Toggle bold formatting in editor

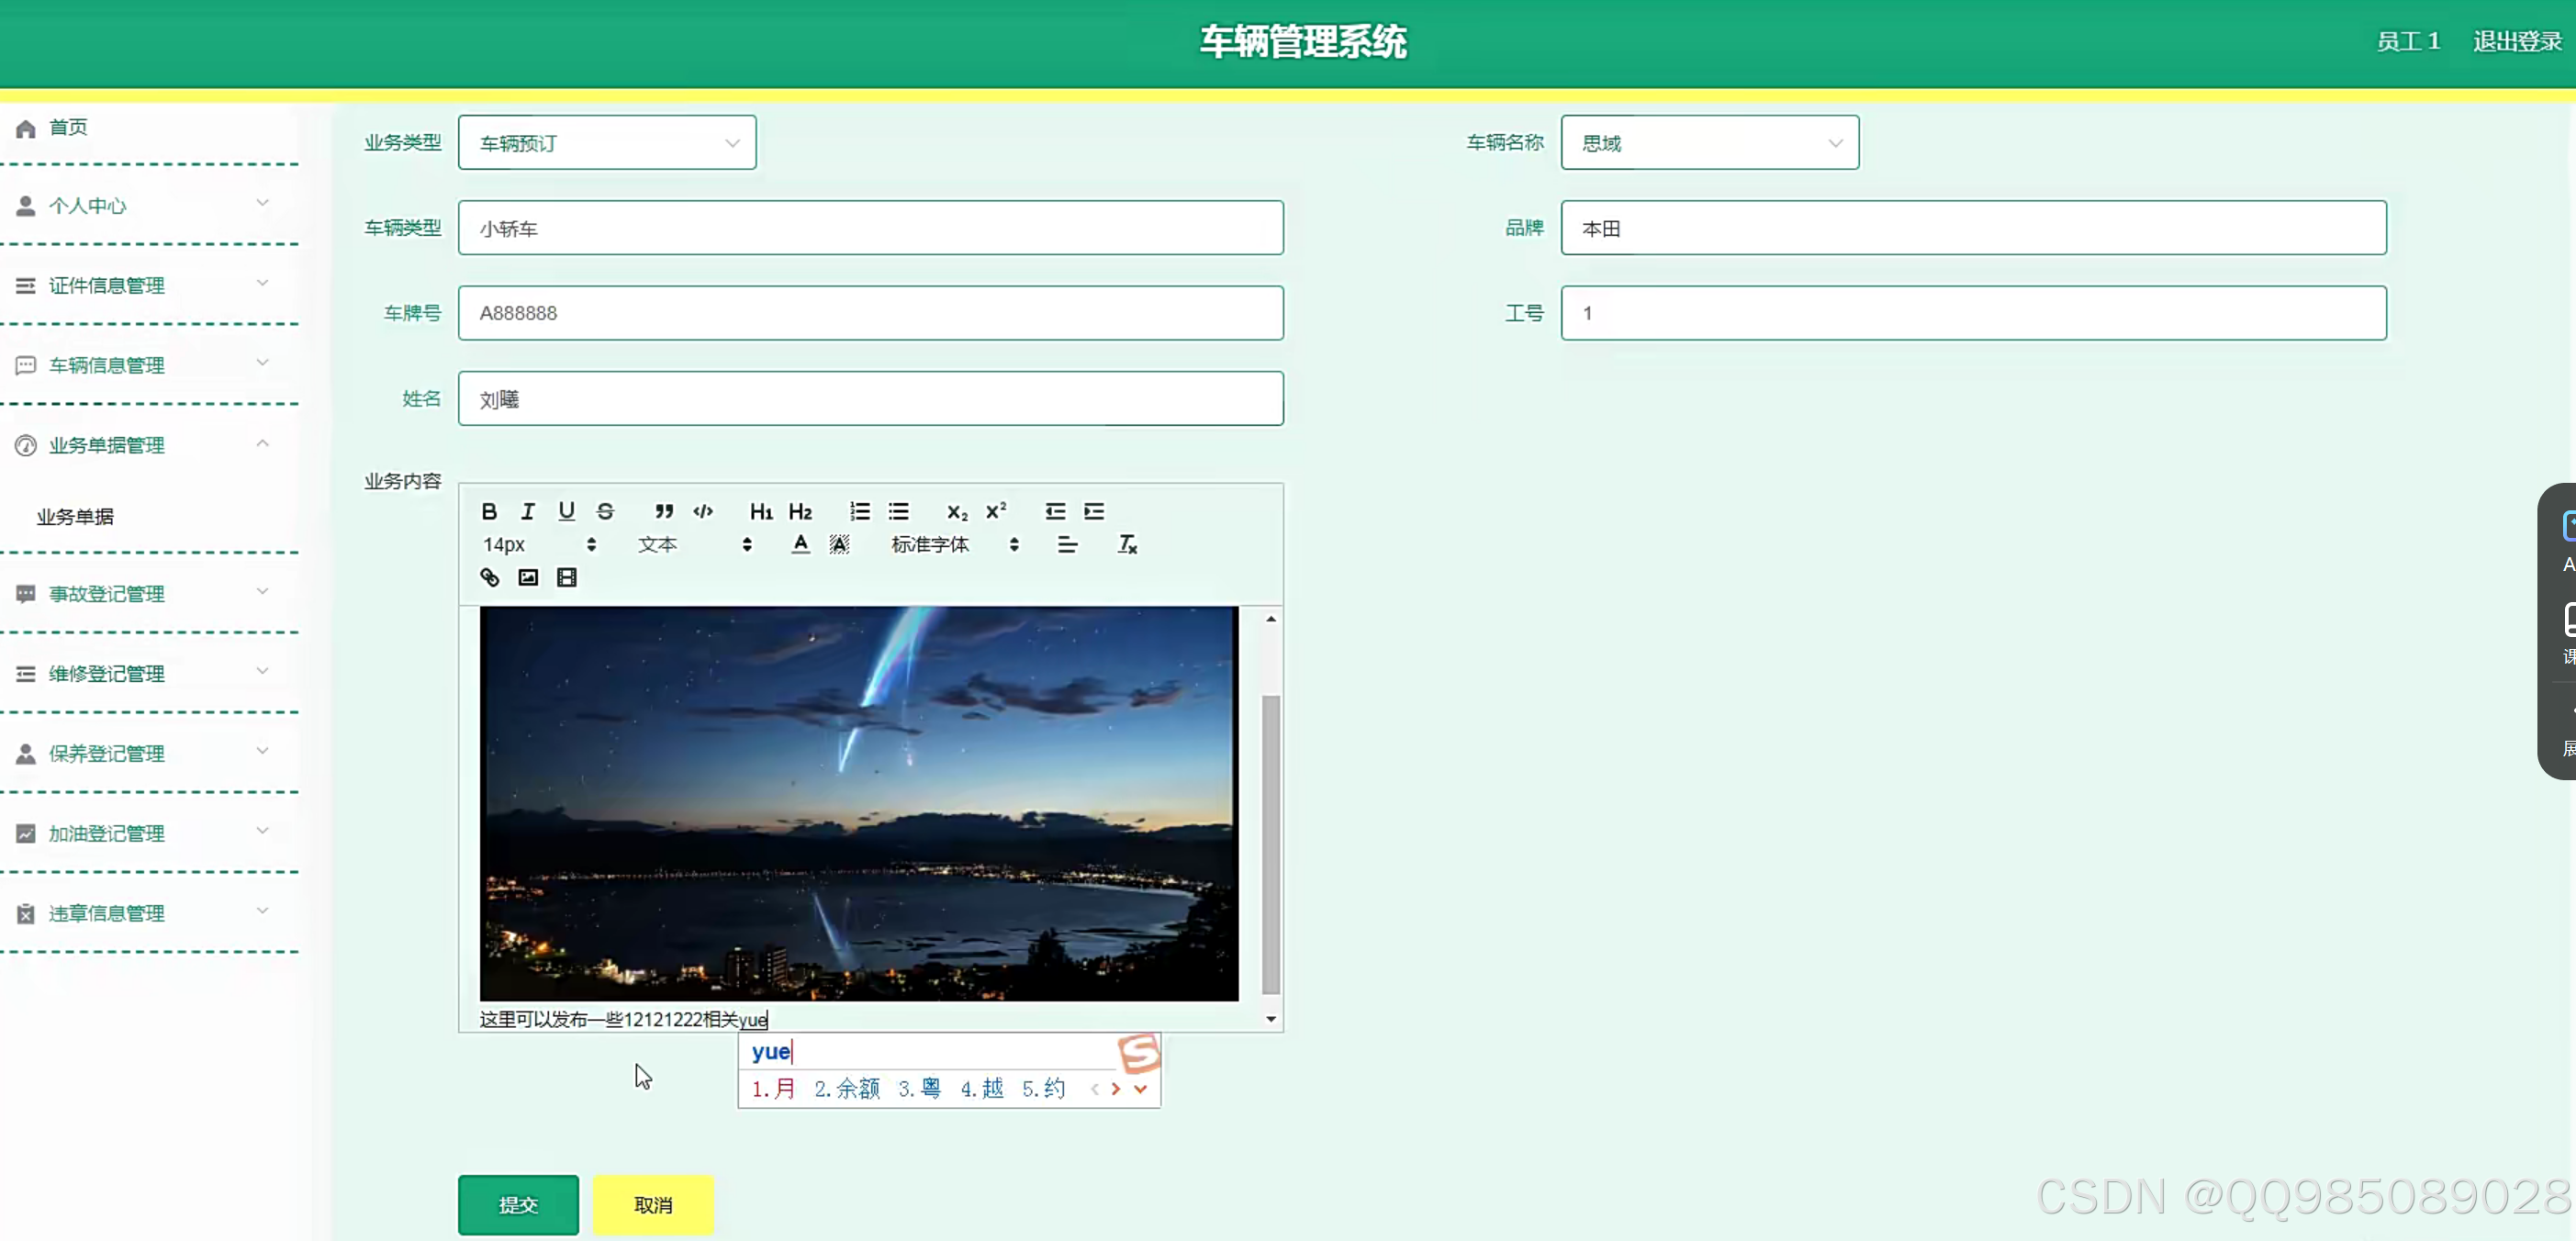489,511
